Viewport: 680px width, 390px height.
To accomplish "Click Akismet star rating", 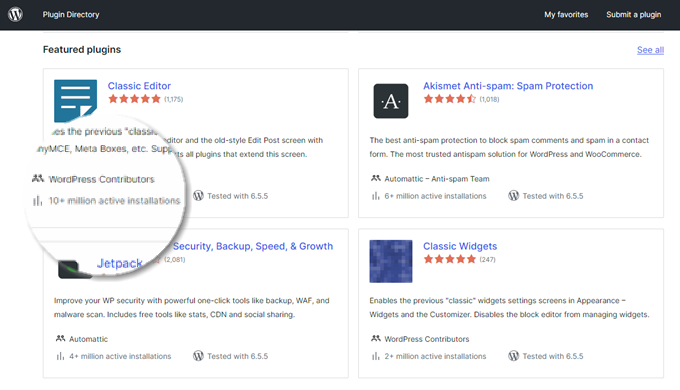I will tap(450, 99).
